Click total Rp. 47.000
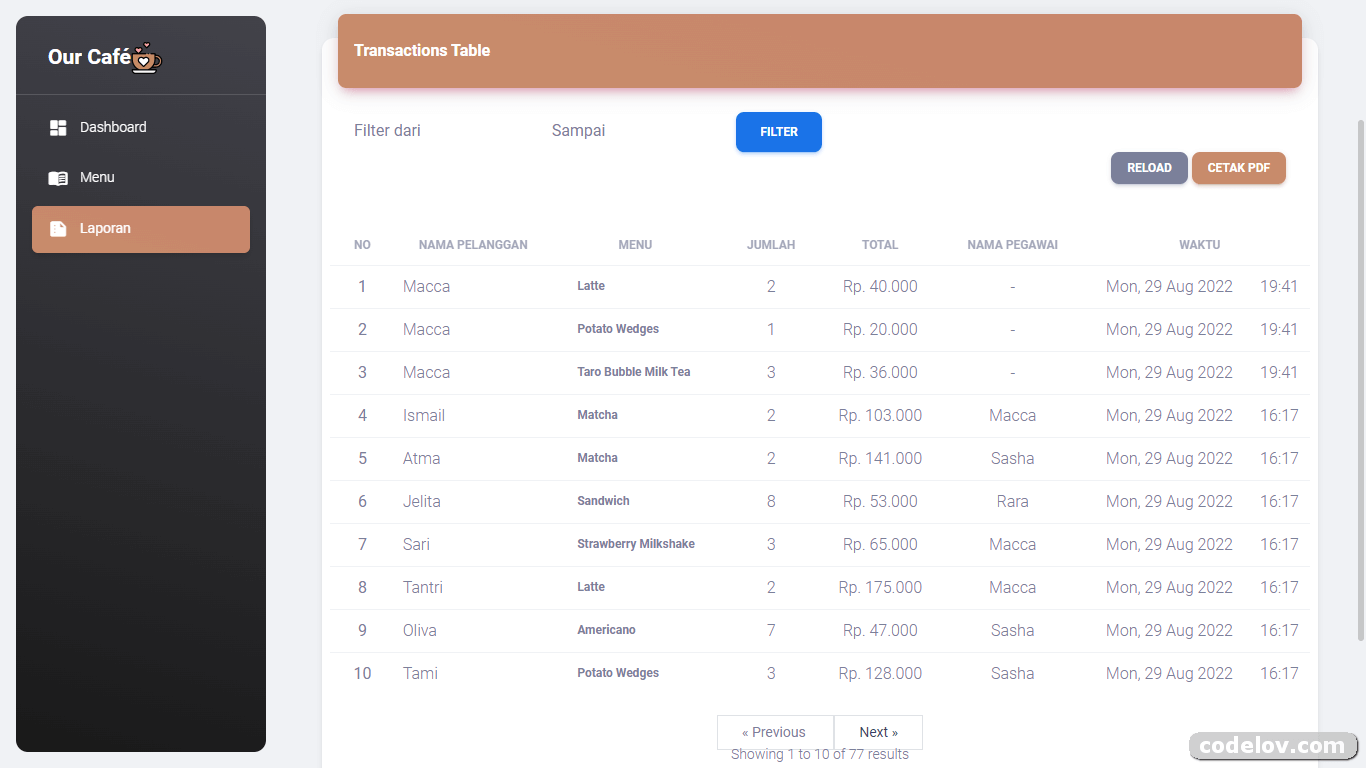This screenshot has width=1366, height=768. pos(880,630)
